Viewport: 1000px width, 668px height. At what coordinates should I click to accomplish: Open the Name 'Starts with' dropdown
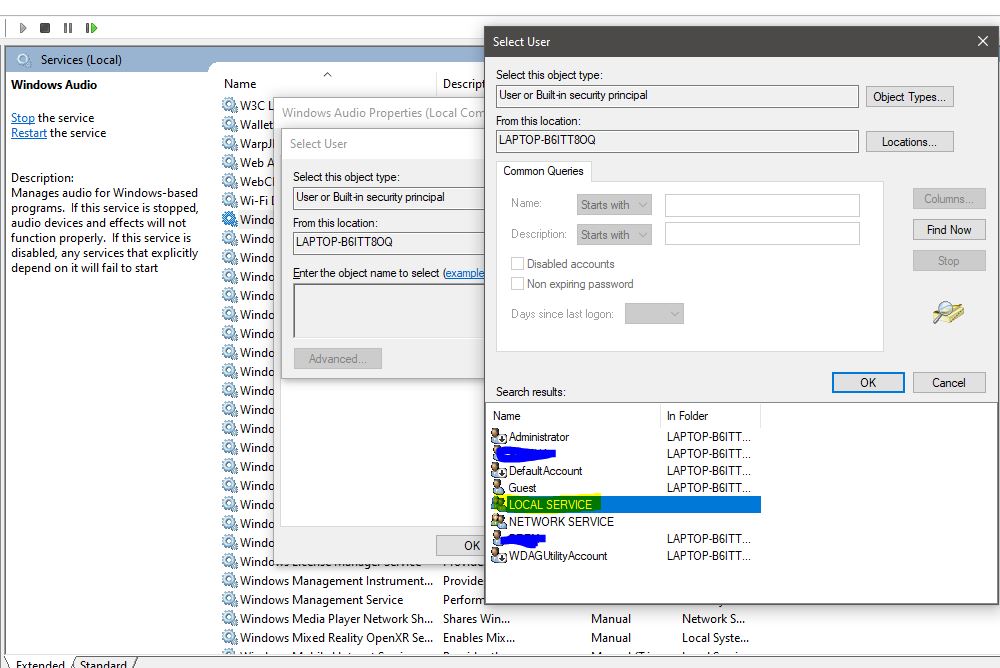pos(613,204)
